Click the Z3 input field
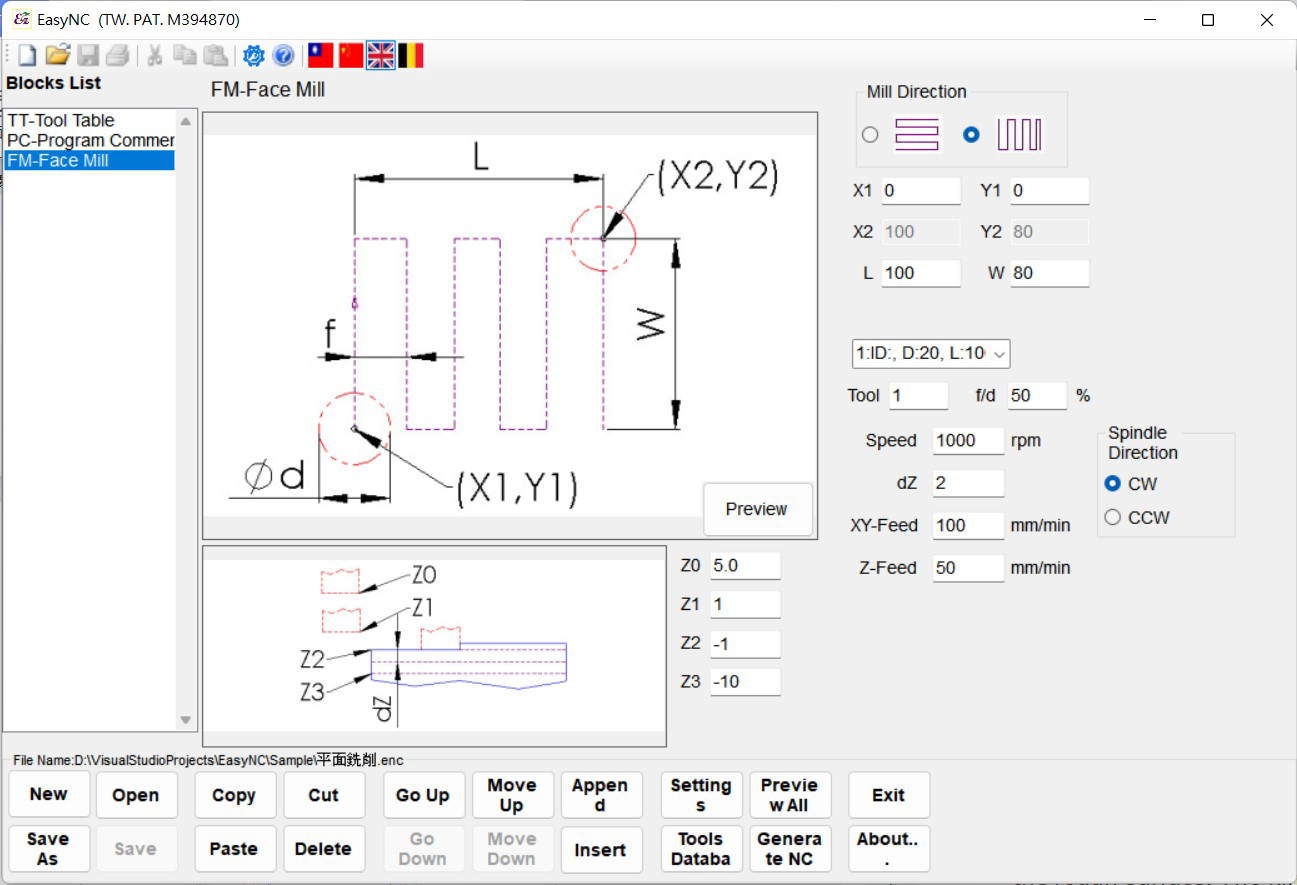Screen dimensions: 1297x885 pos(745,682)
